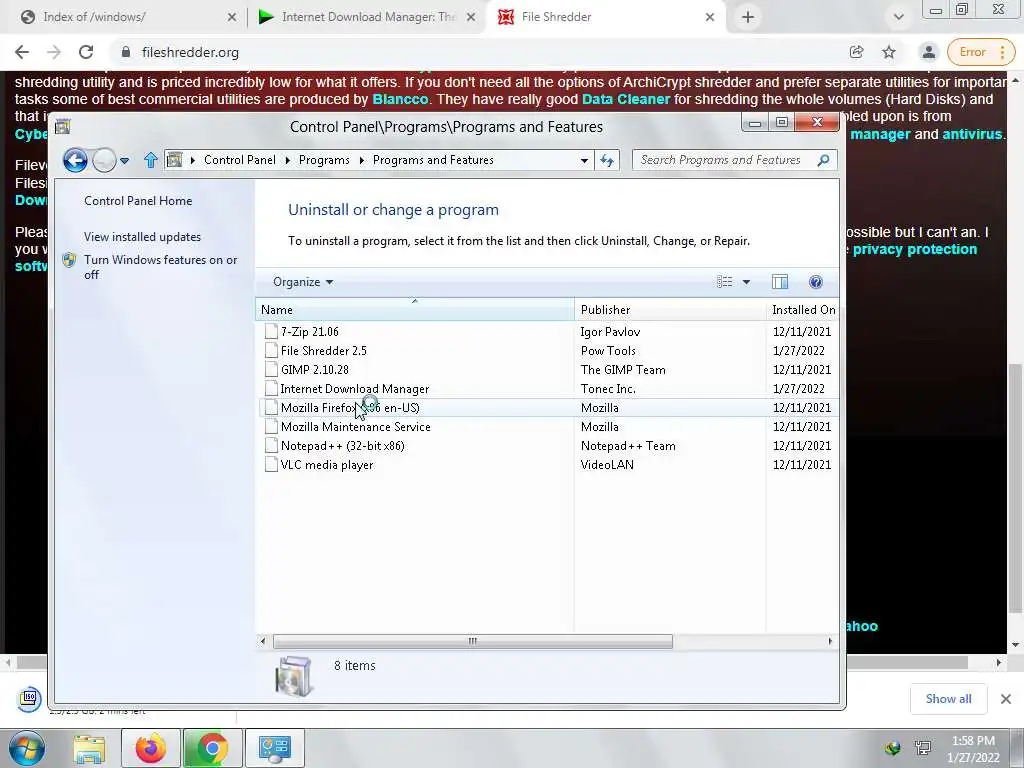
Task: Click Chrome's back navigation arrow
Action: coord(22,52)
